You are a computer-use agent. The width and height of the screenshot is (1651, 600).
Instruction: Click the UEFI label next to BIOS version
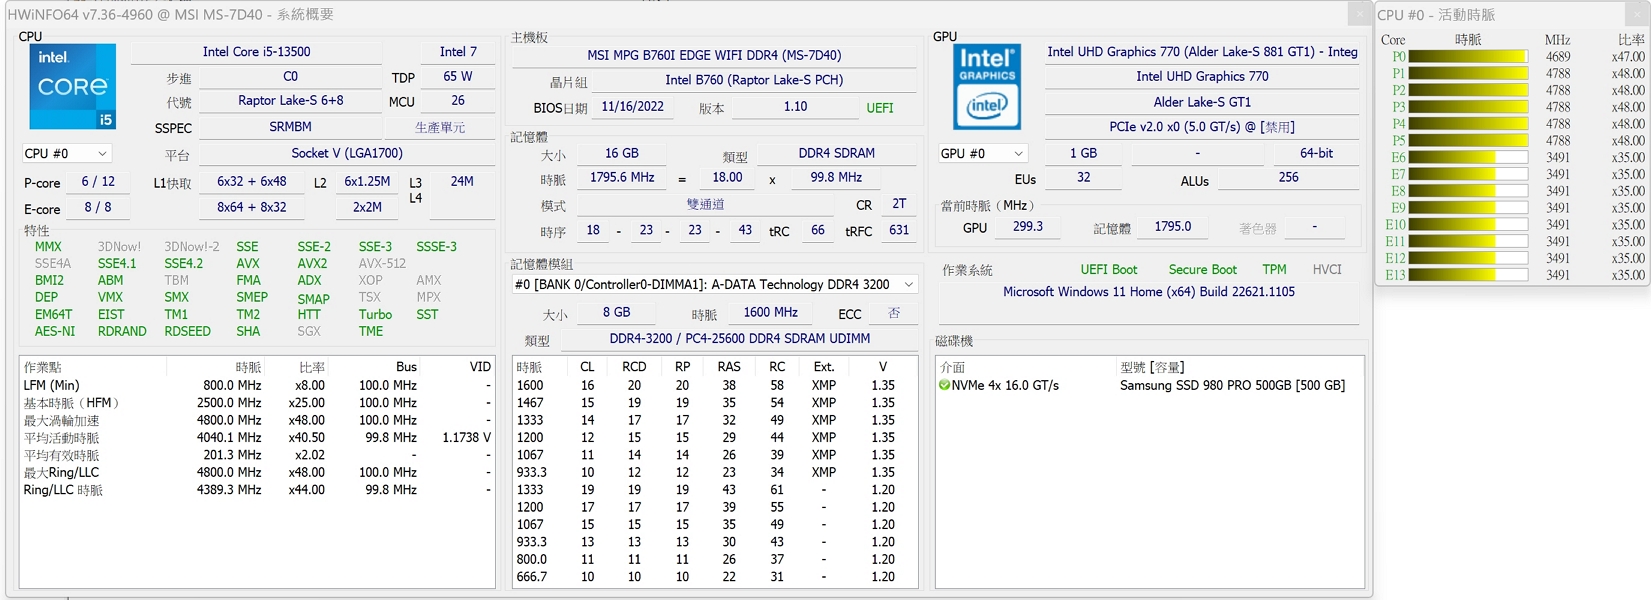click(880, 108)
